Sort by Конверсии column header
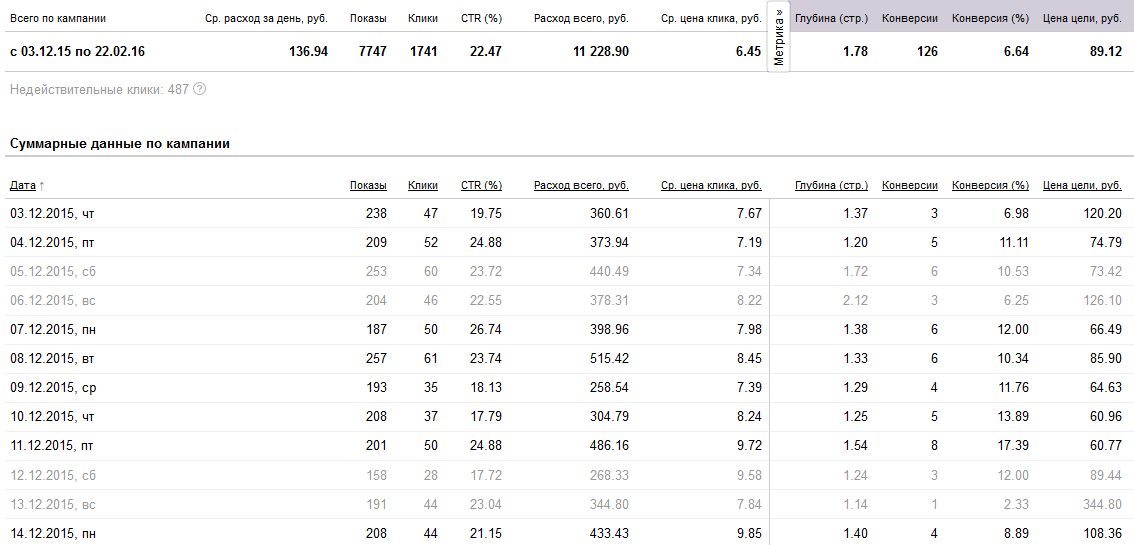Viewport: 1134px width, 545px height. coord(910,186)
